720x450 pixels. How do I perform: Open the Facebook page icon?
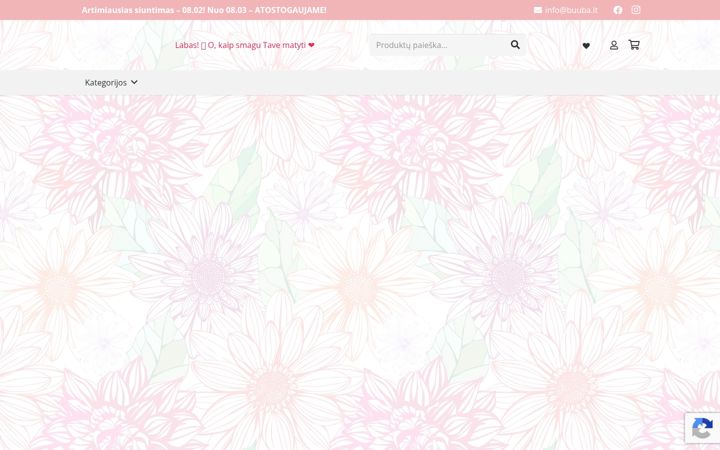point(618,10)
